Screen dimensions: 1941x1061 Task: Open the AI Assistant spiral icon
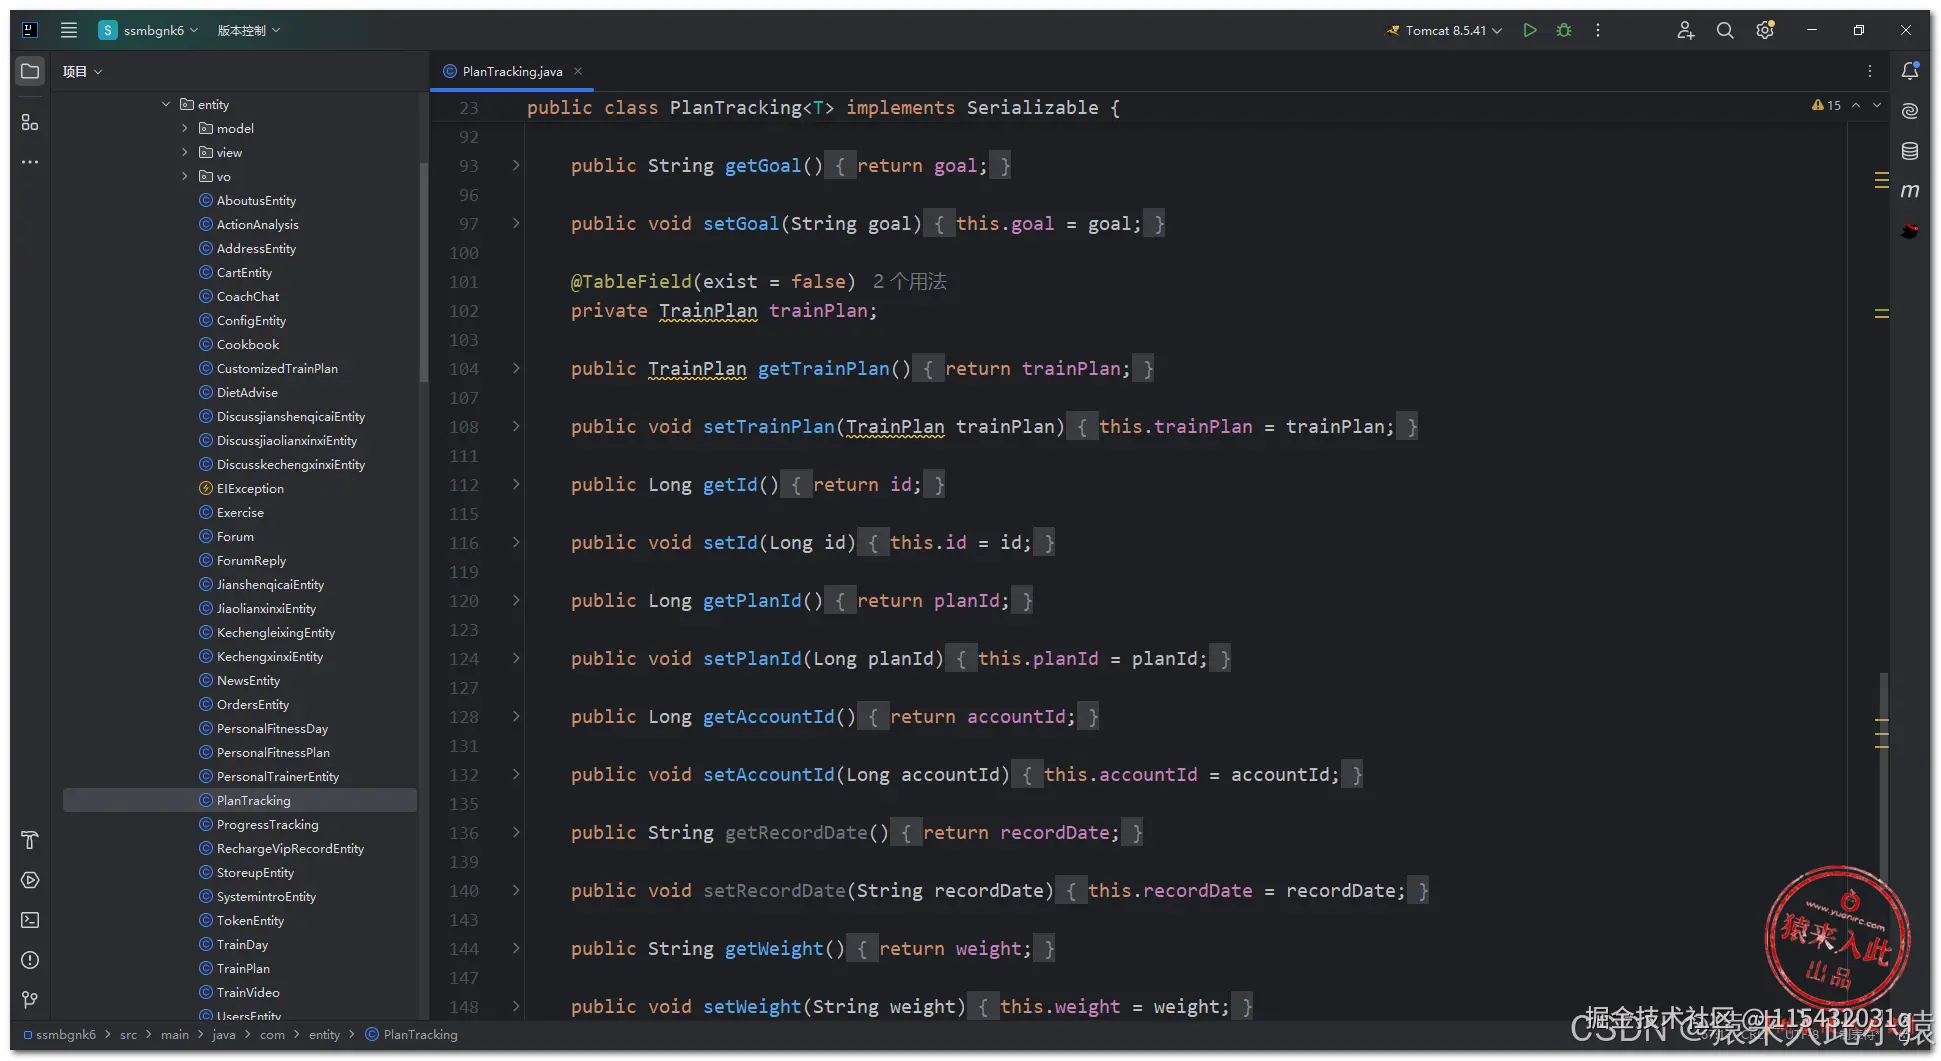click(1910, 111)
